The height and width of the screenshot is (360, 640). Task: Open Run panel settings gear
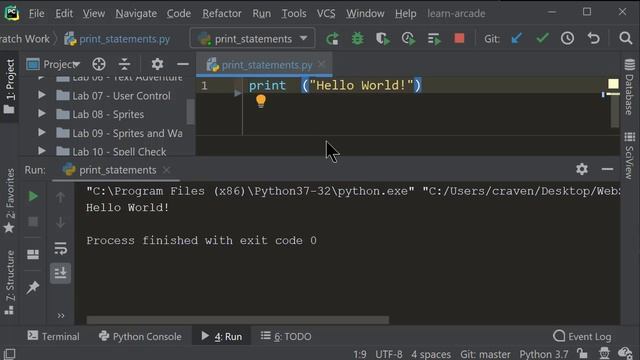pos(582,169)
